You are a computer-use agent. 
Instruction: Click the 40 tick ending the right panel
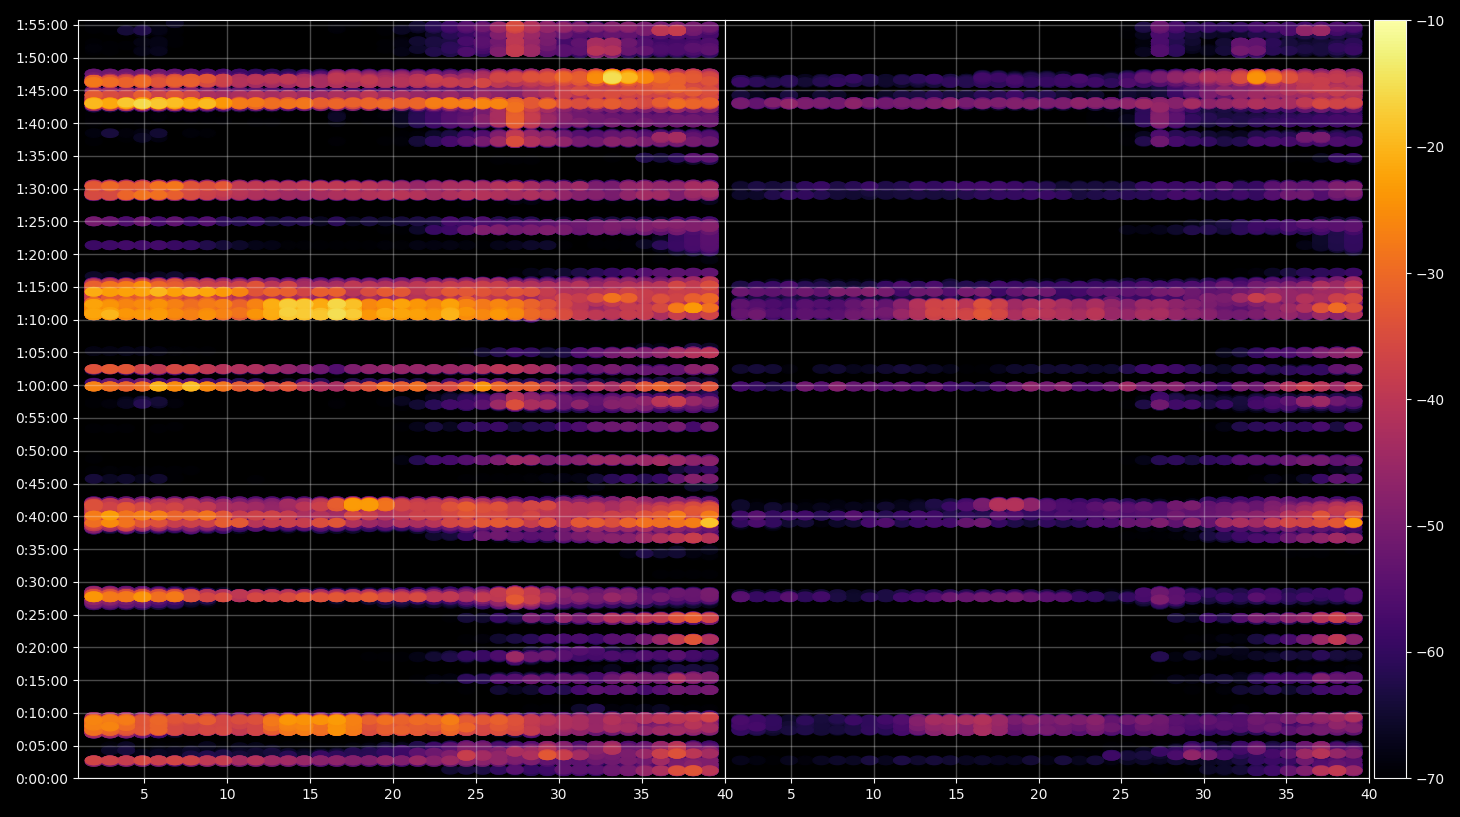1369,795
